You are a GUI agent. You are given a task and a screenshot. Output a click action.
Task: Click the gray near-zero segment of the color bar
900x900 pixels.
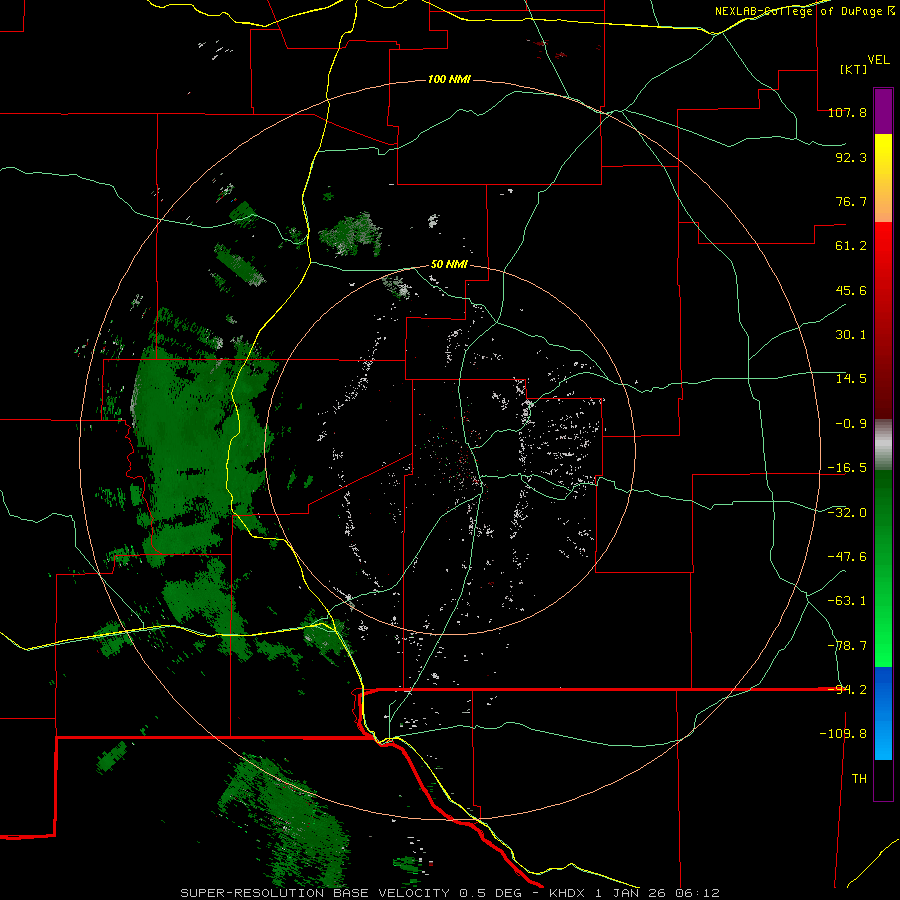click(x=883, y=445)
